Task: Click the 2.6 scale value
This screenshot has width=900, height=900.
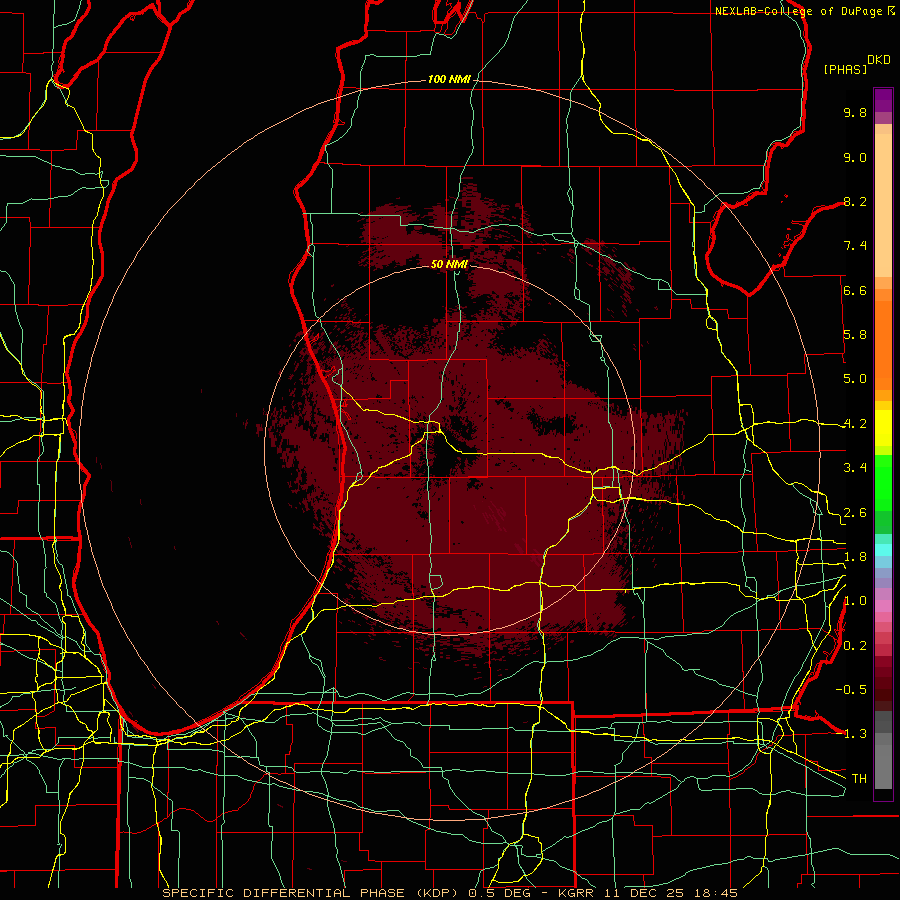Action: click(x=855, y=513)
